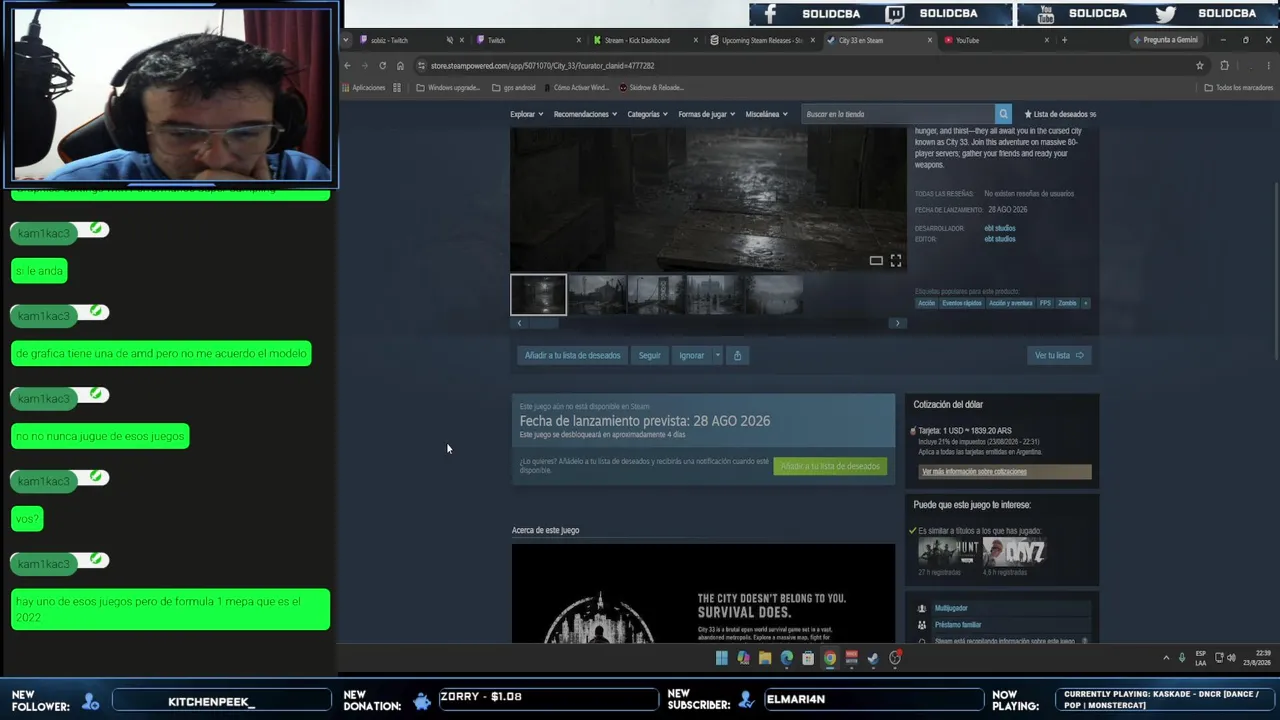
Task: Go back with the browser back arrow
Action: 347,66
